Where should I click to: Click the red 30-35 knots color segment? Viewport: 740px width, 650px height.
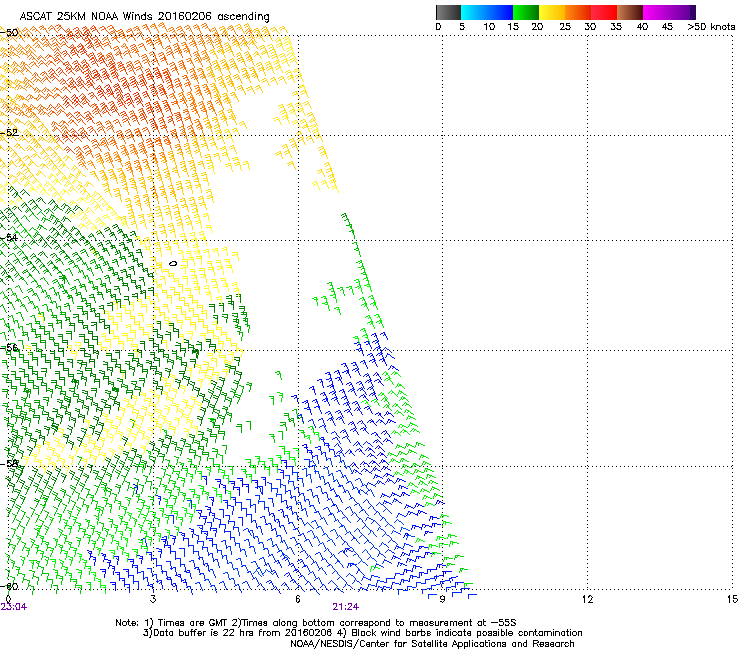(x=604, y=12)
